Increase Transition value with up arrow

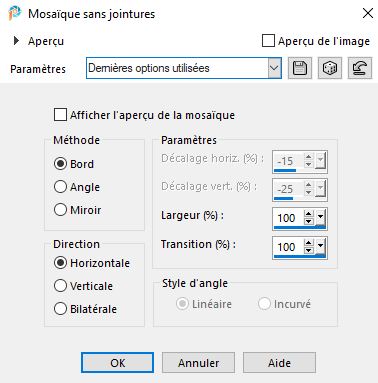[x=309, y=243]
